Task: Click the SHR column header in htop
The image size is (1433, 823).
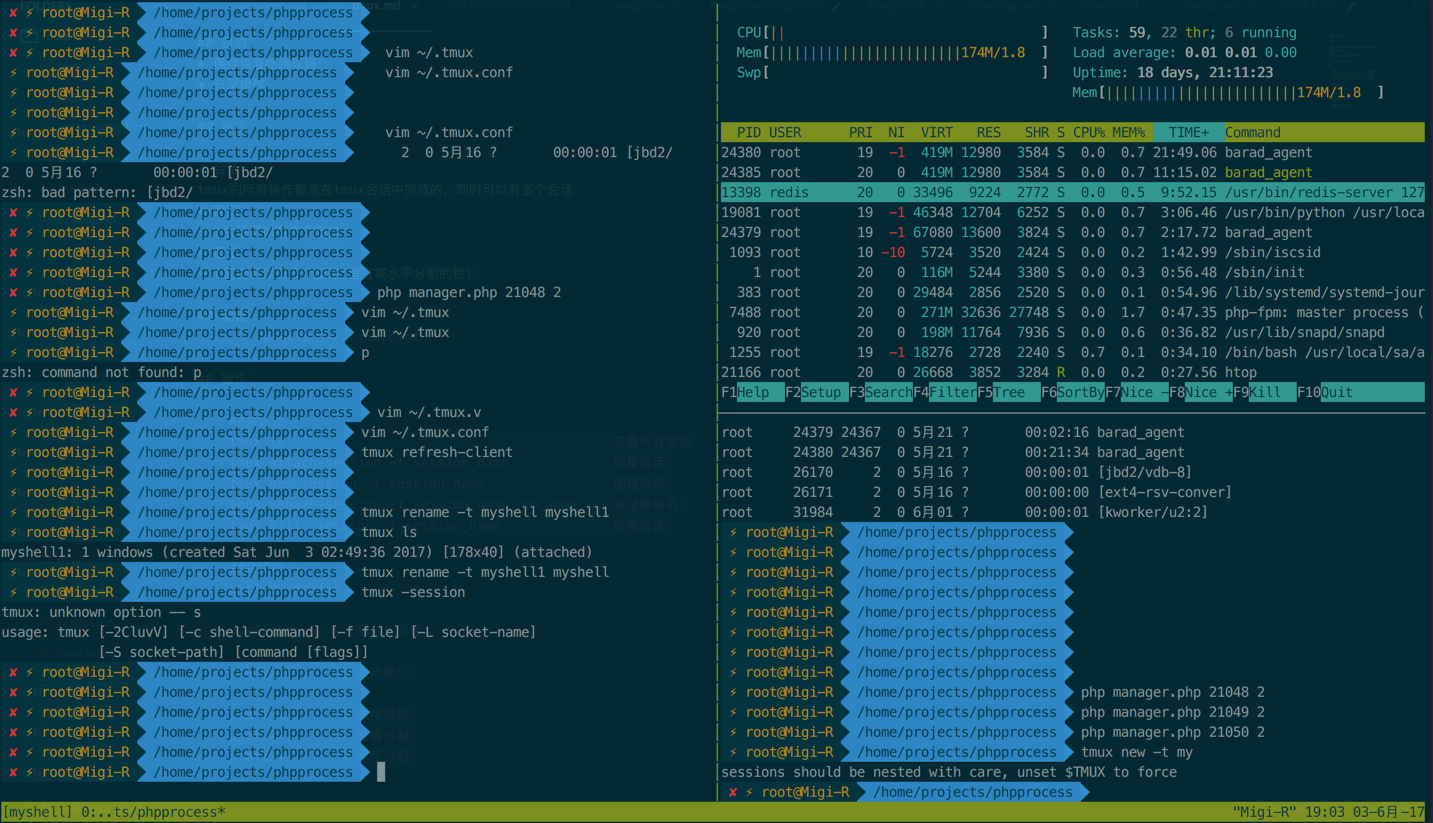Action: [x=1037, y=132]
